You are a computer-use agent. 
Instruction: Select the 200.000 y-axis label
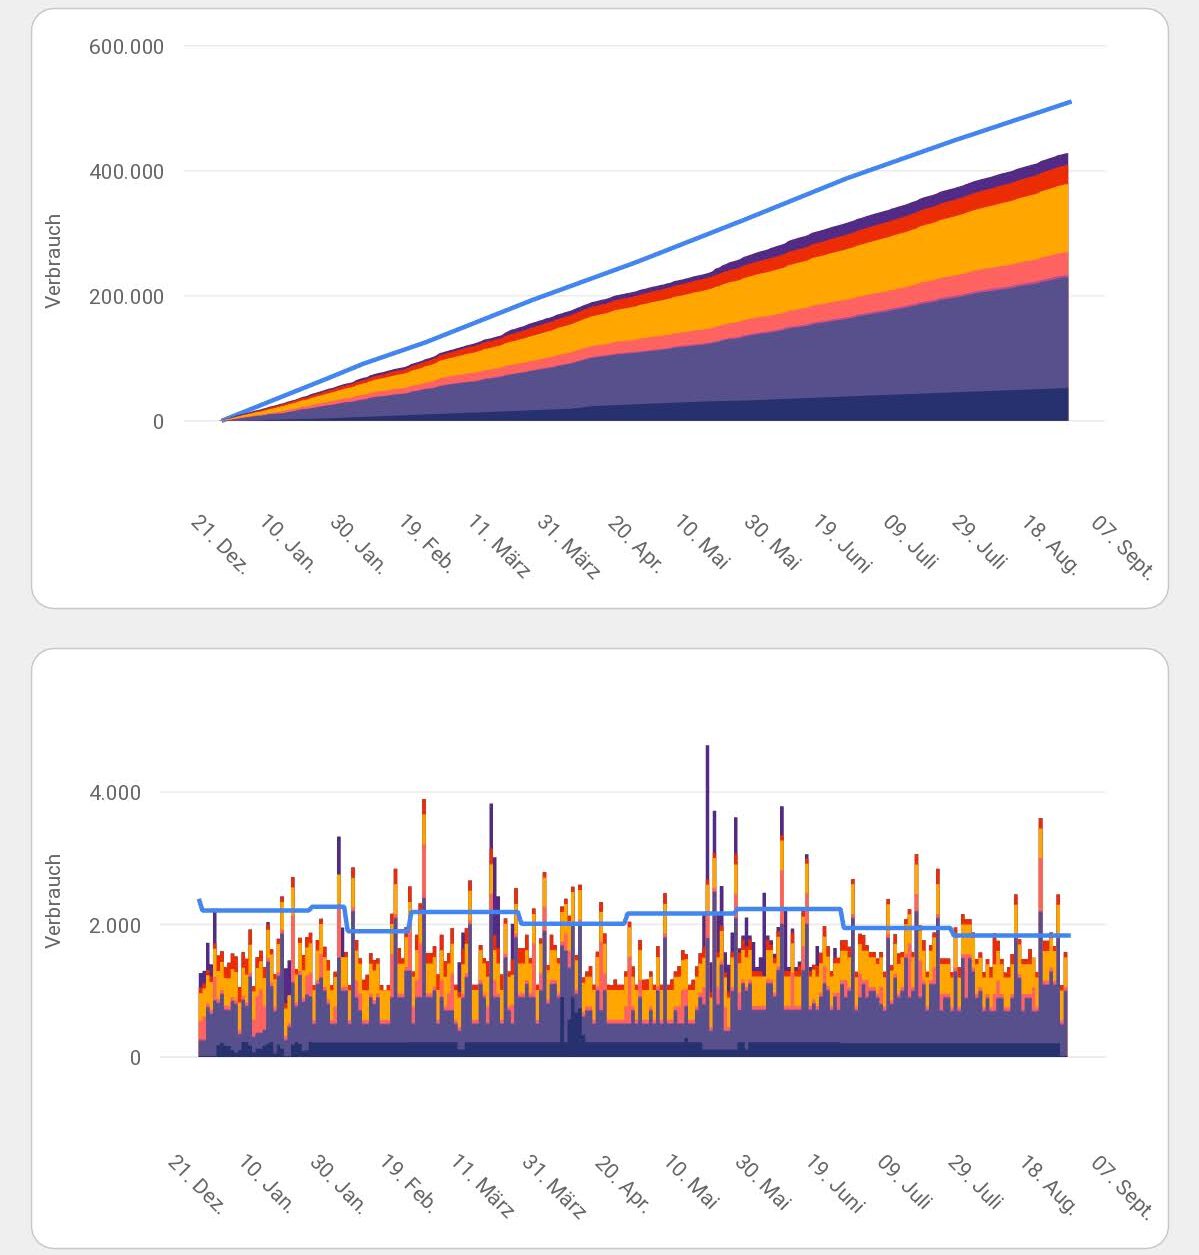point(126,297)
